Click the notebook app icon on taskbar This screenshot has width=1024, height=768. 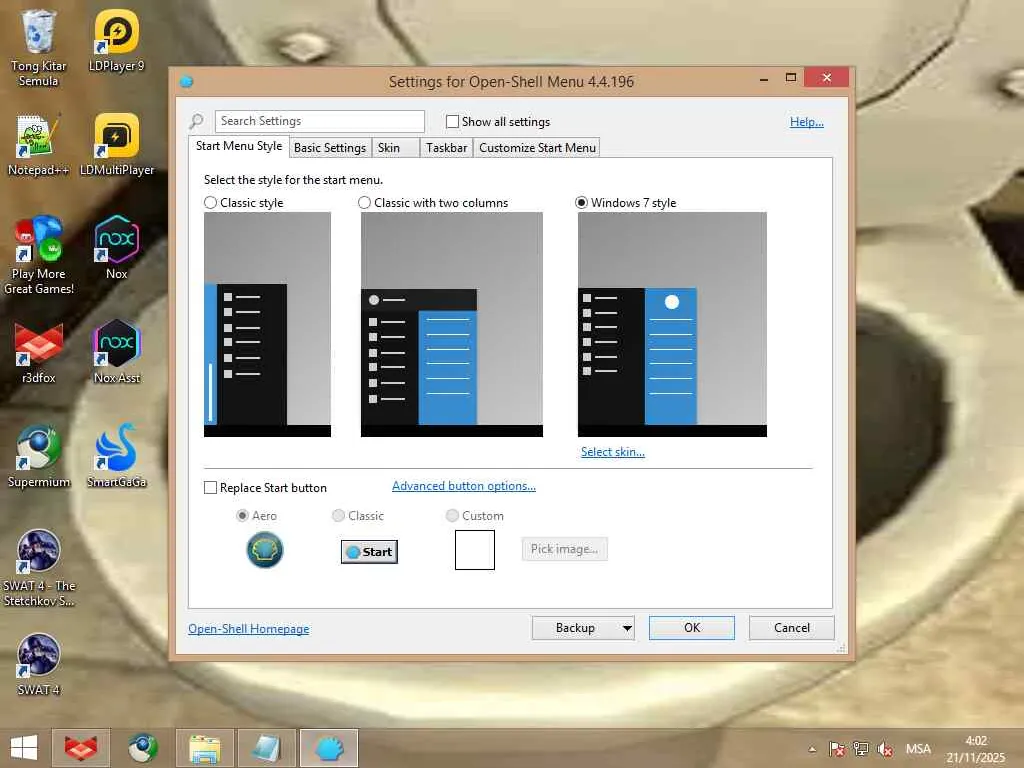tap(266, 748)
